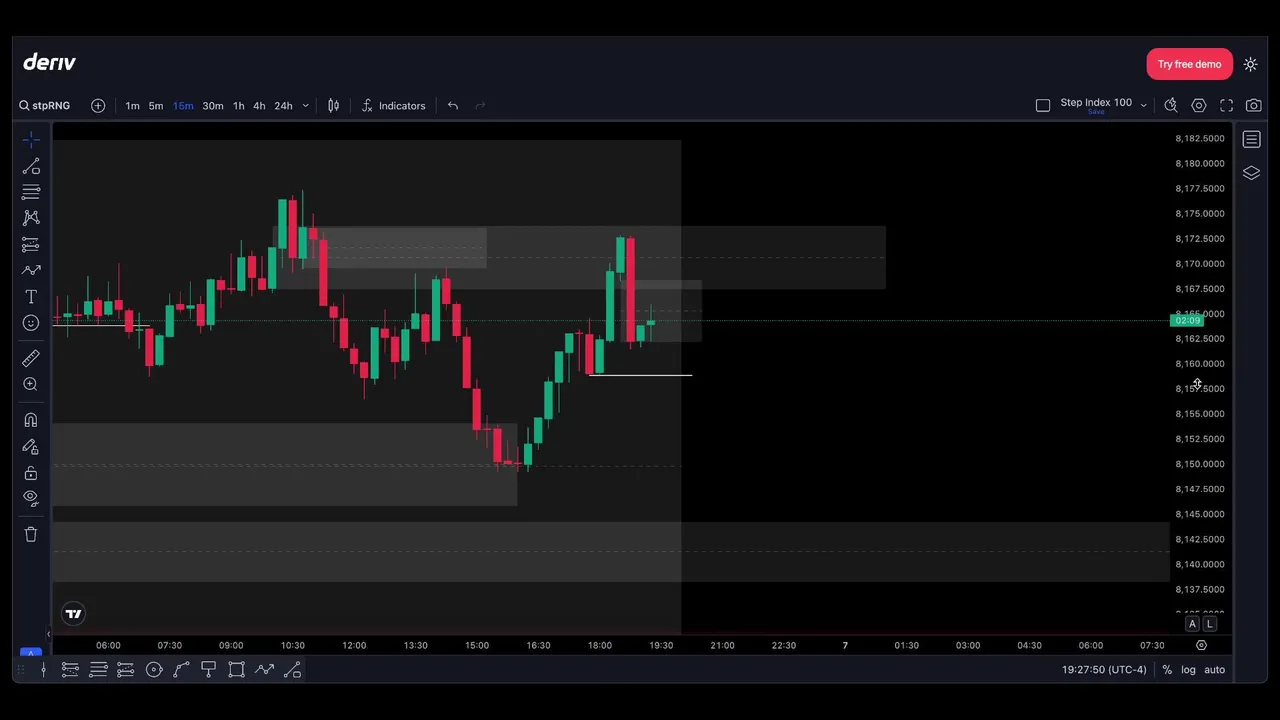This screenshot has height=720, width=1280.
Task: Click the add symbol compare plus icon
Action: [98, 106]
